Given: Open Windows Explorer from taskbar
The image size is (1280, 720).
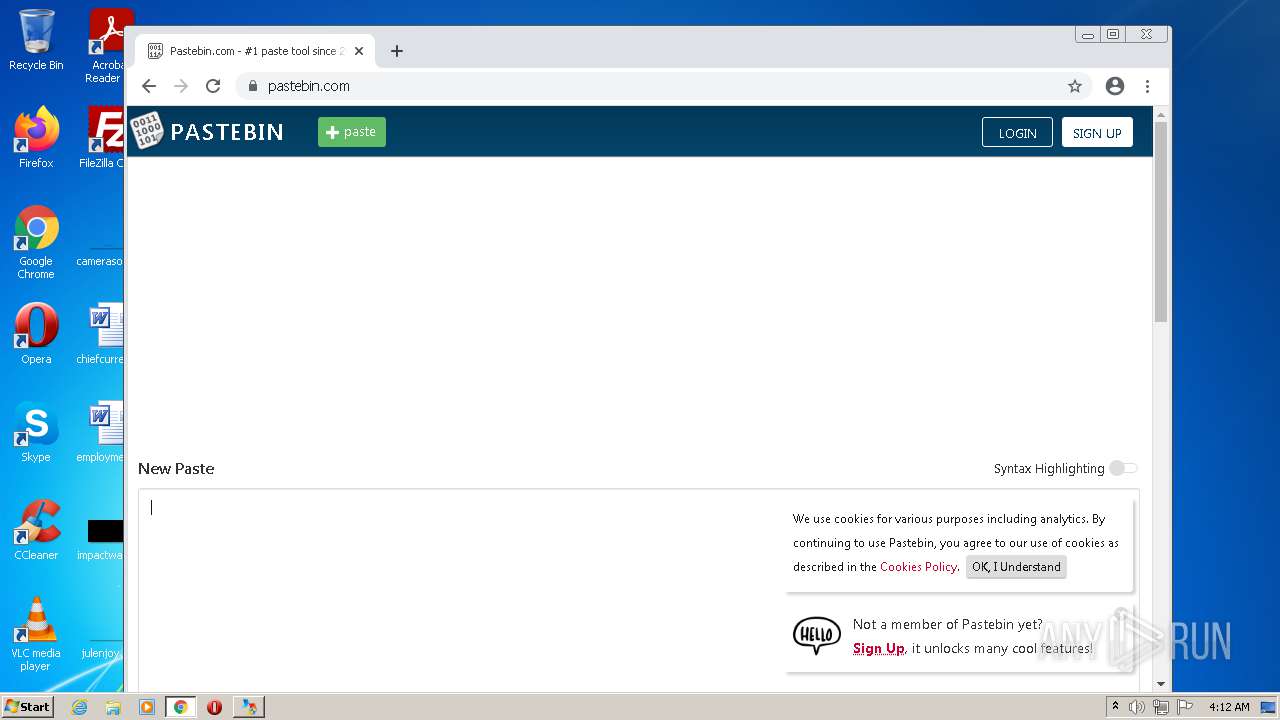Looking at the screenshot, I should point(113,707).
